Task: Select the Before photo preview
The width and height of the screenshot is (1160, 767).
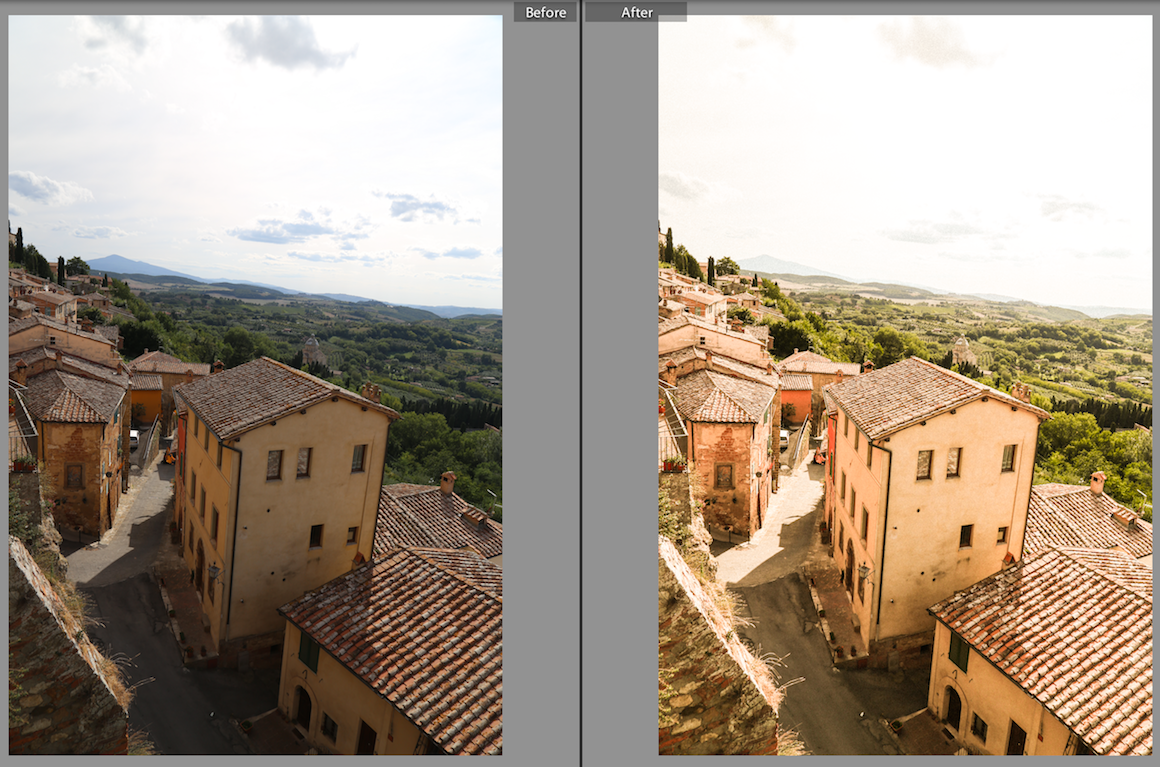Action: [x=255, y=385]
